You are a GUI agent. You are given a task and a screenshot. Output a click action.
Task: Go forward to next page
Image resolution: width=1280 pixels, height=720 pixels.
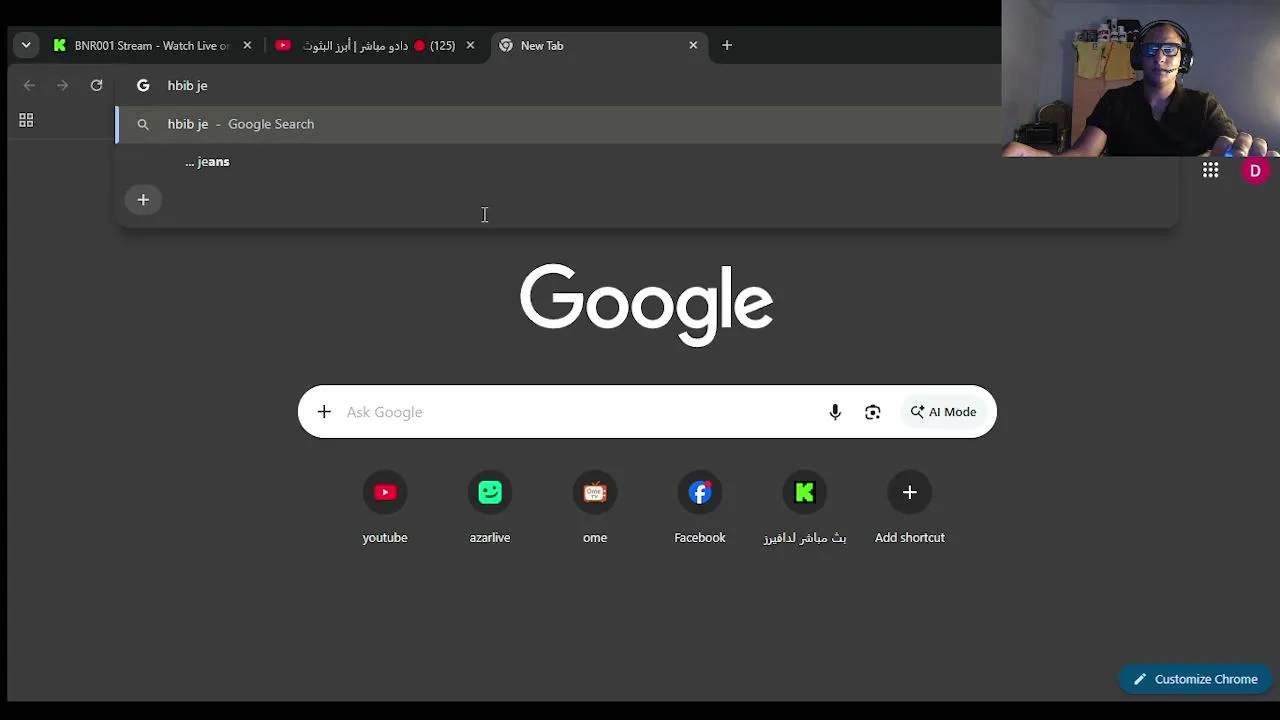[63, 85]
